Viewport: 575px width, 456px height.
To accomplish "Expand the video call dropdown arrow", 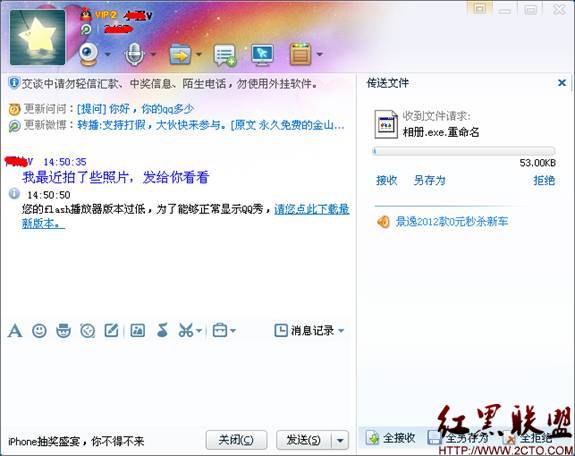I will [108, 54].
